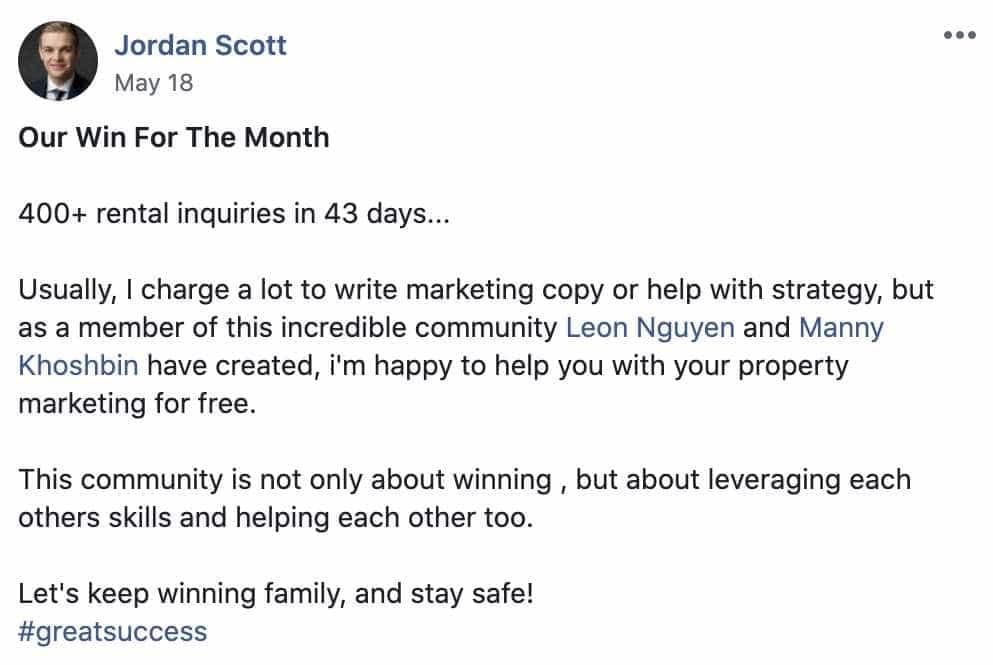Screen dimensions: 993x665
Task: Open the three-dot post options menu
Action: (959, 35)
